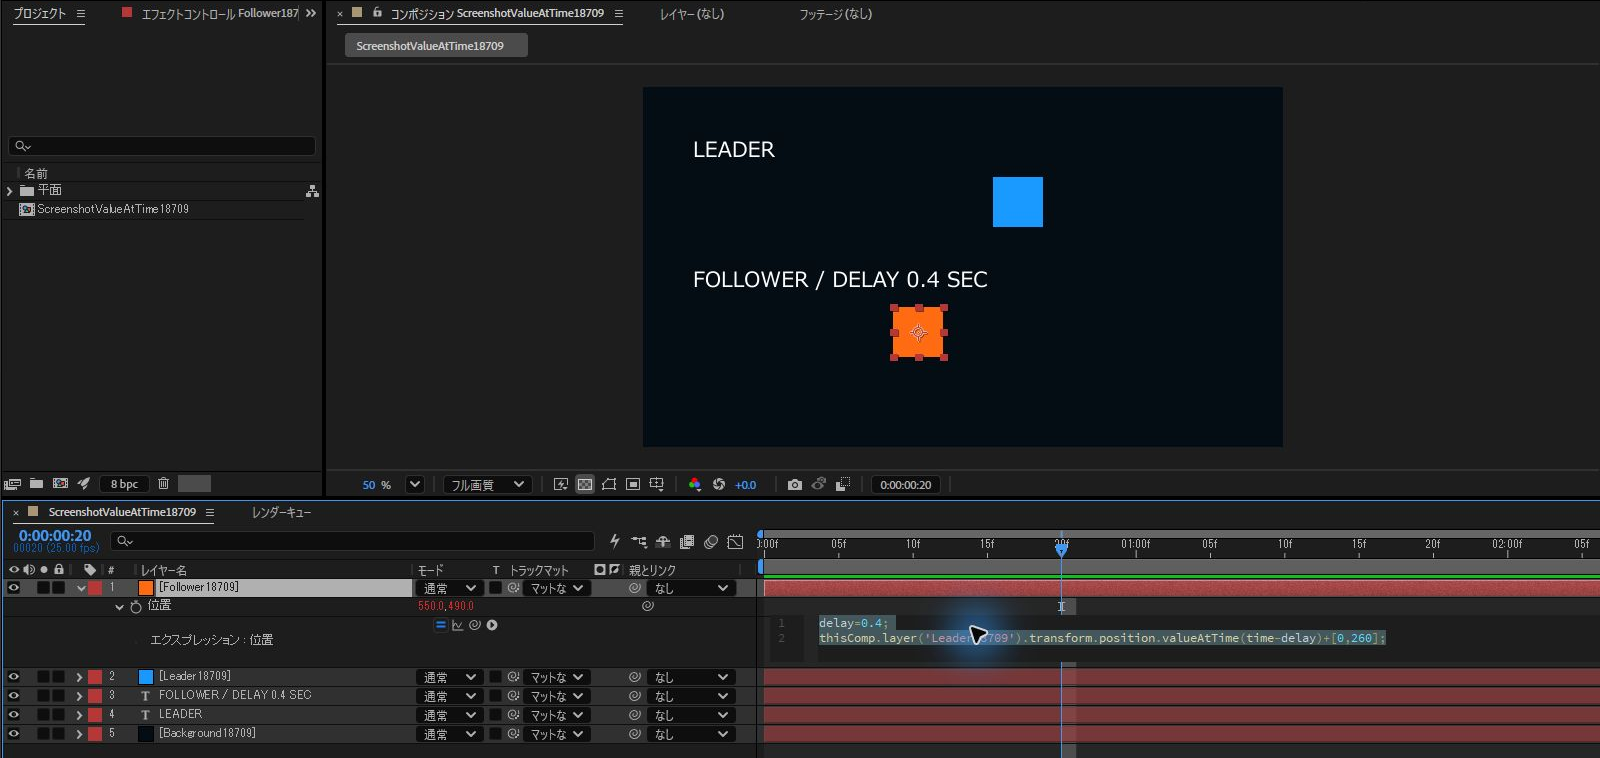Show the expression post-graph icon
This screenshot has height=758, width=1600.
[457, 625]
